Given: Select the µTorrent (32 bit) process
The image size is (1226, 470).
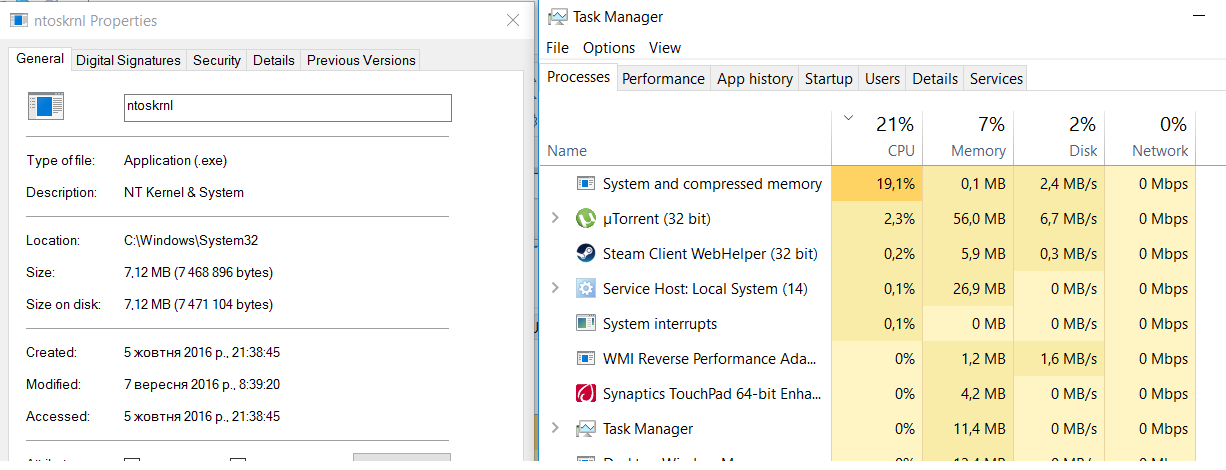Looking at the screenshot, I should click(656, 219).
